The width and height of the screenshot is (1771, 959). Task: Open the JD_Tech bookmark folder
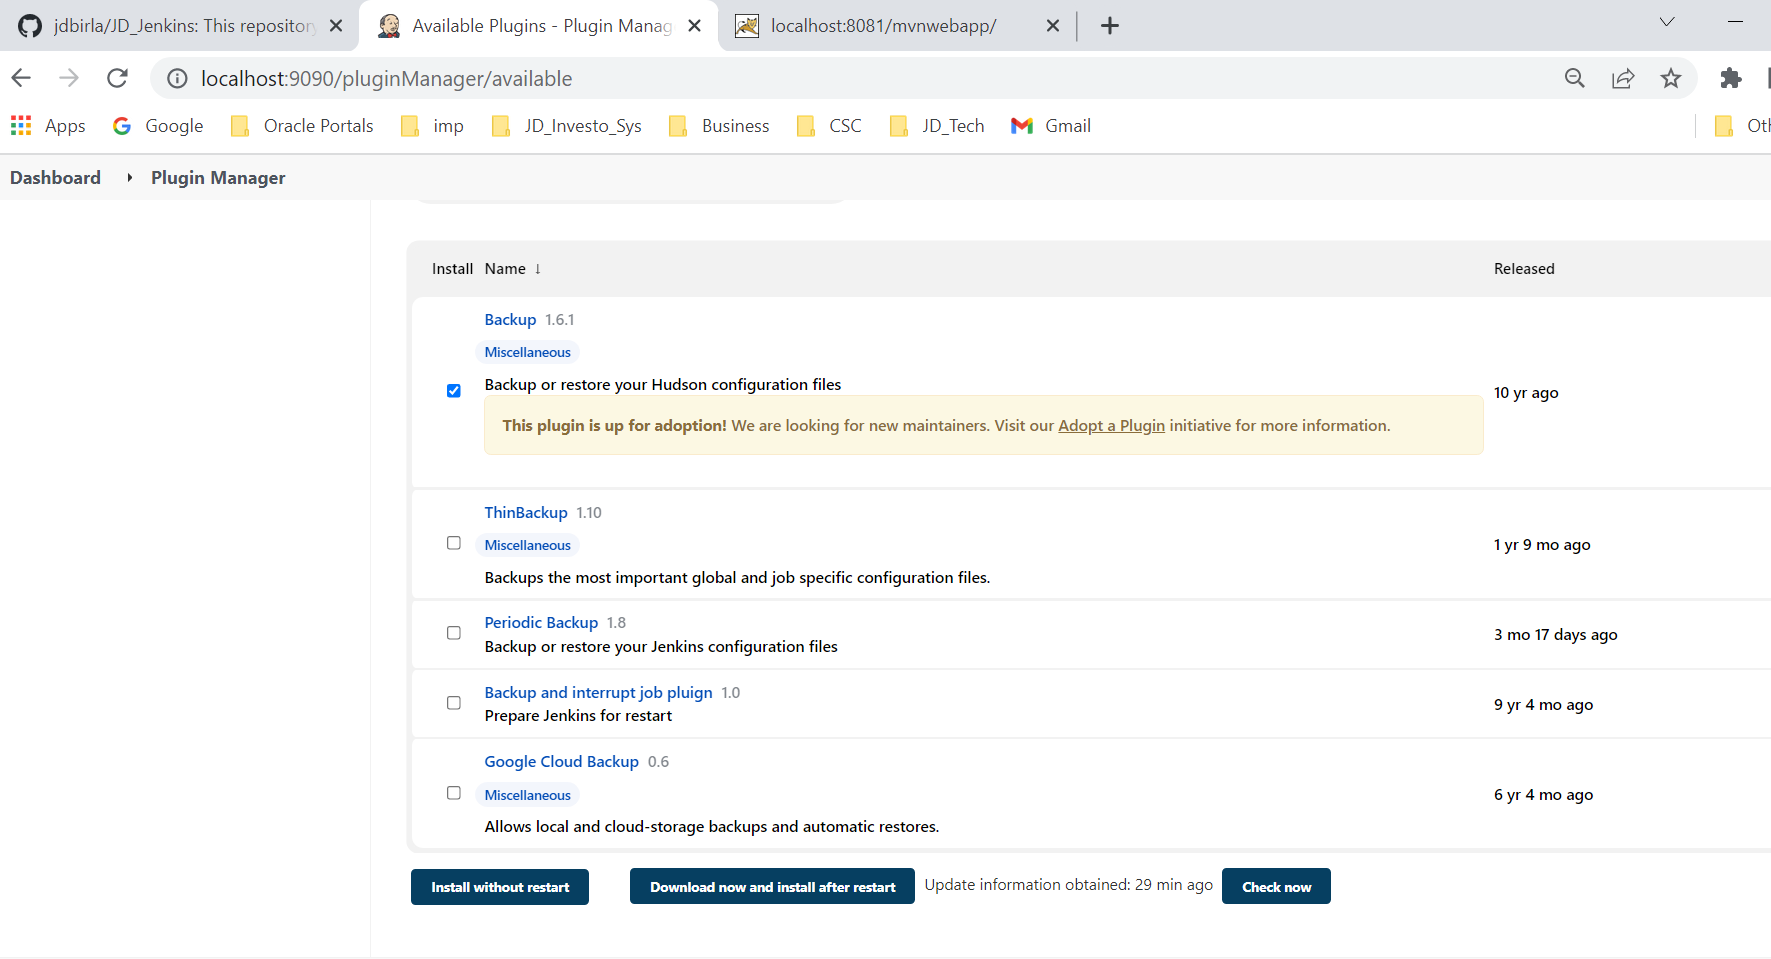[937, 126]
